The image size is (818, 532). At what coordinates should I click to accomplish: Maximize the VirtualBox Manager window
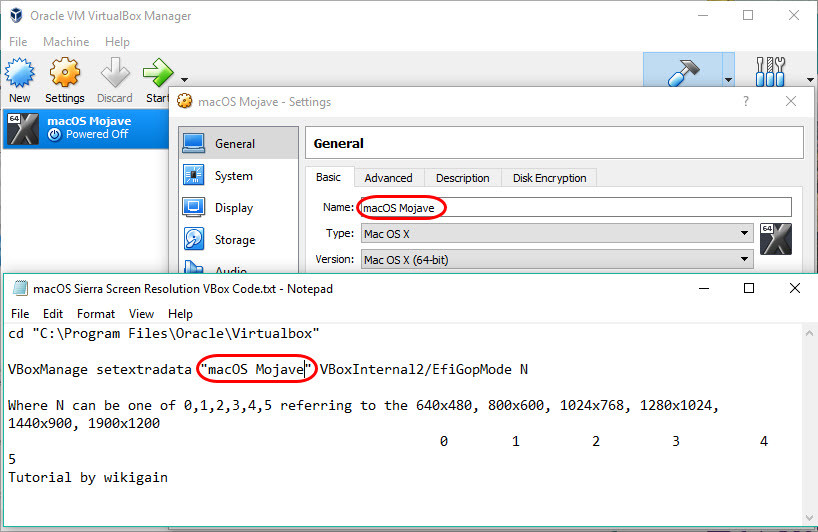pos(748,15)
